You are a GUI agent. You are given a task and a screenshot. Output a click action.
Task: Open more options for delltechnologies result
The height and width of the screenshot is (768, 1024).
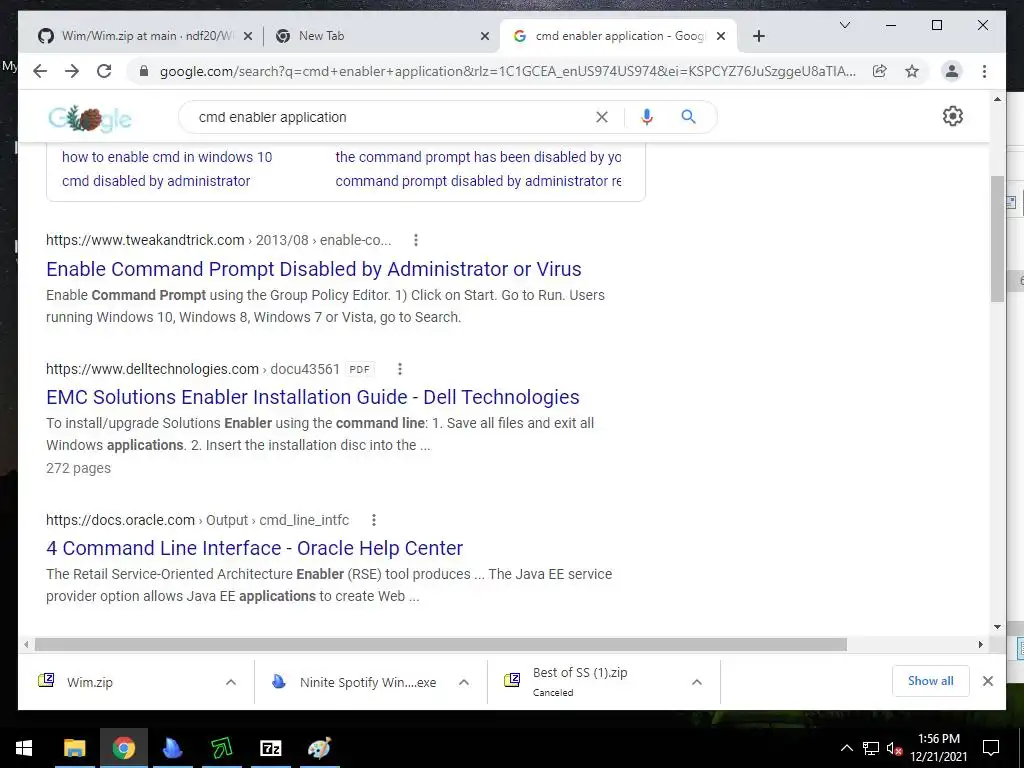[400, 369]
